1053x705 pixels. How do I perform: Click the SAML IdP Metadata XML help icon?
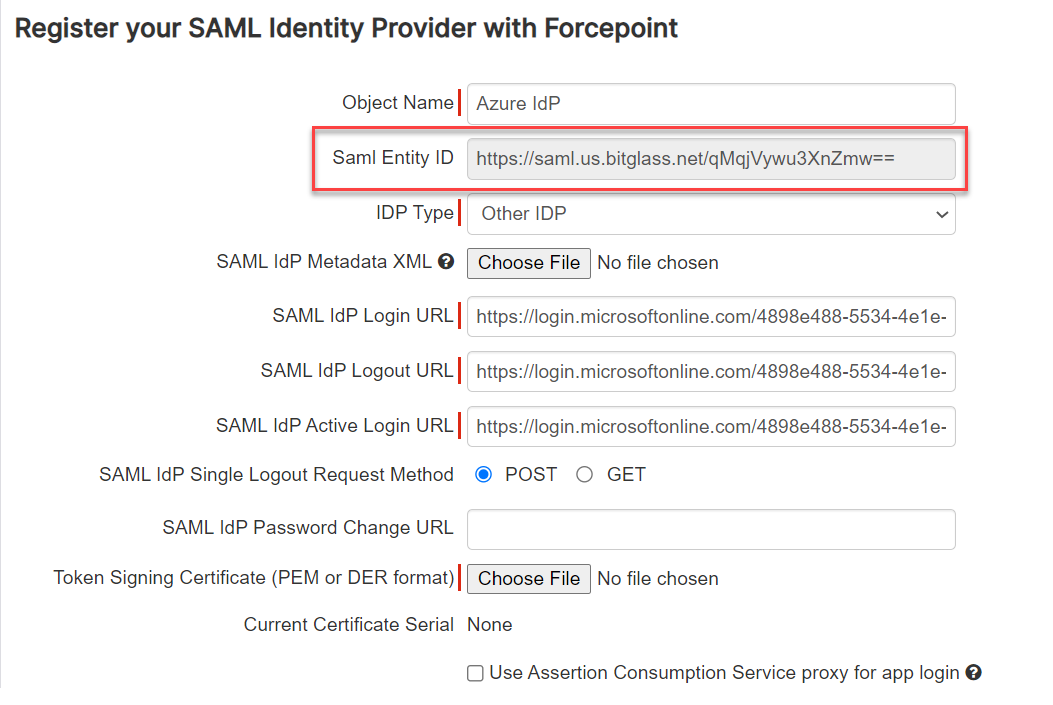coord(446,262)
